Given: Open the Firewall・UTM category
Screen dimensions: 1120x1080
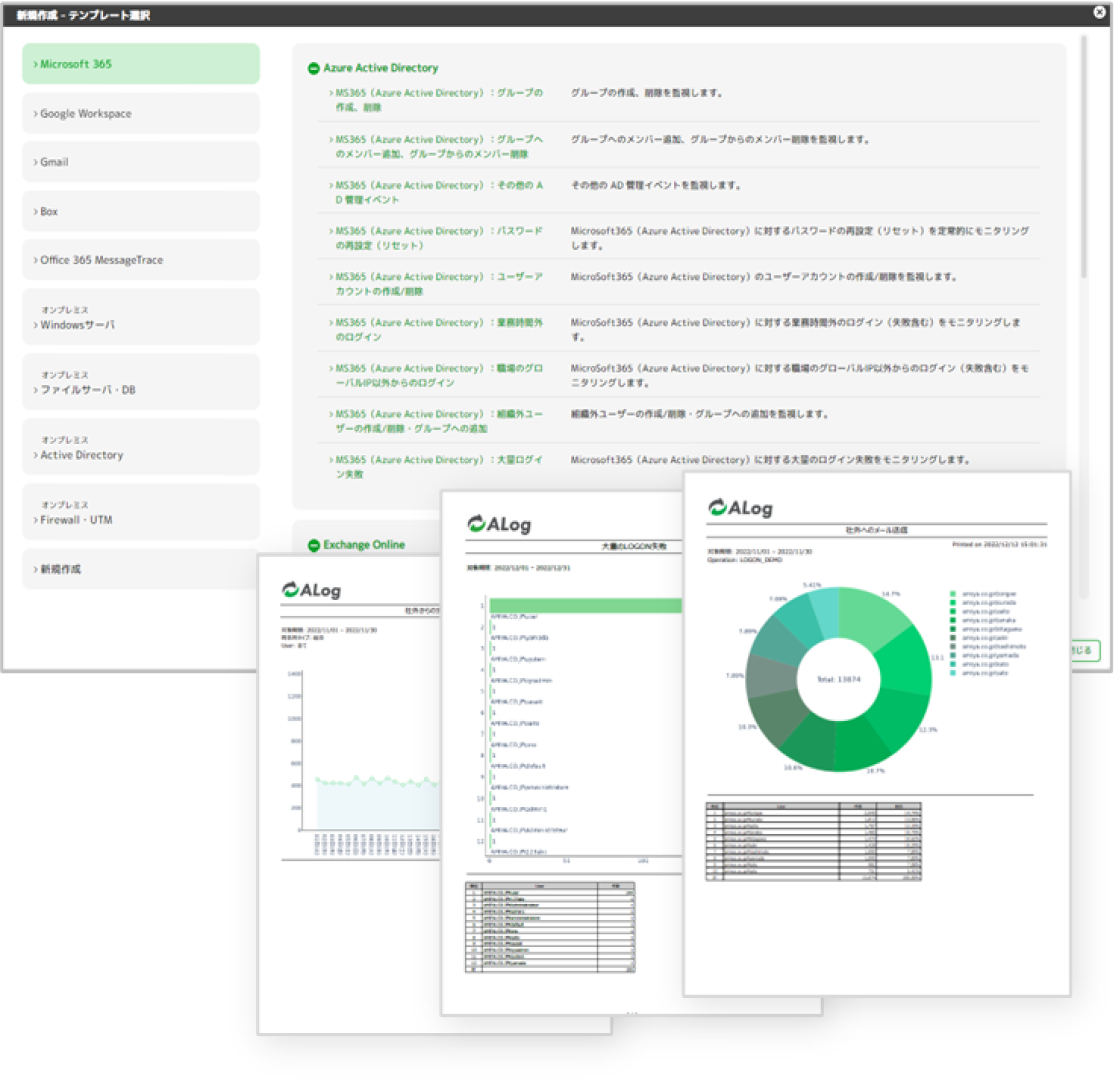Looking at the screenshot, I should pos(141,513).
